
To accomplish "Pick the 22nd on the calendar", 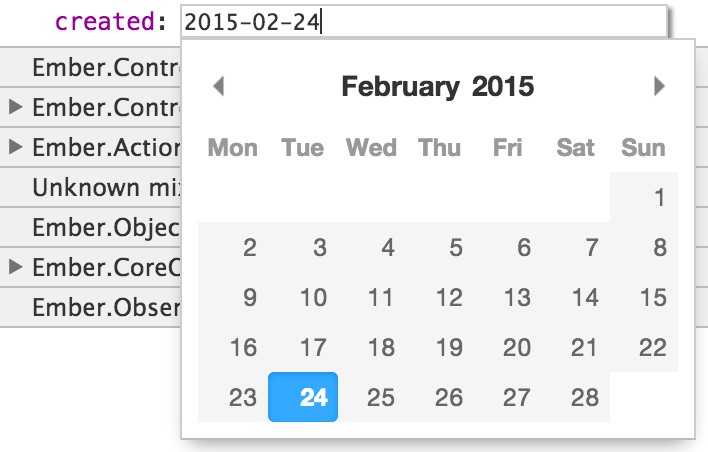I will pos(652,347).
